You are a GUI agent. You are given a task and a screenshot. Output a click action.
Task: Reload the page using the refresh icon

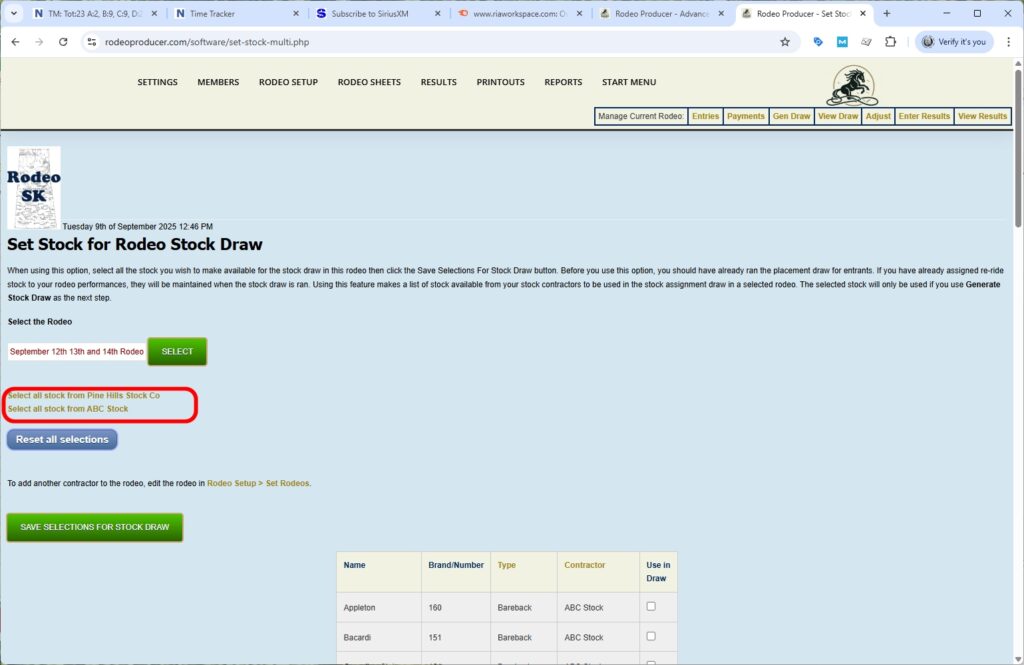click(62, 43)
